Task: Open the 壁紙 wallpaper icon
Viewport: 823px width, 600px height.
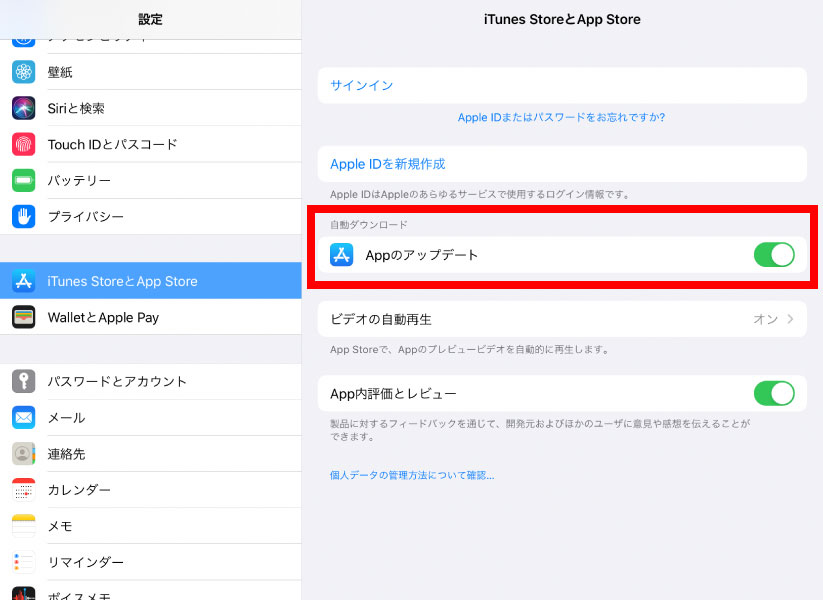Action: [x=24, y=72]
